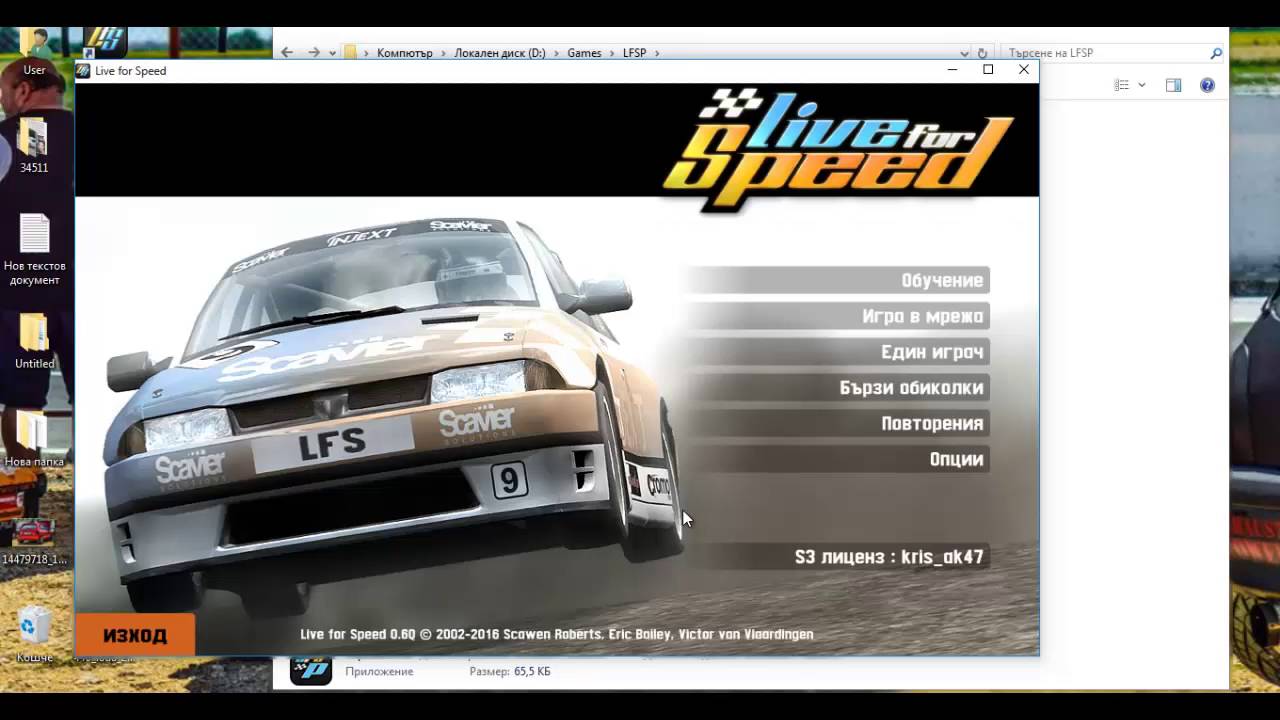Image resolution: width=1280 pixels, height=720 pixels.
Task: Click the S3 лиценз kris_ak47 button
Action: tap(838, 557)
